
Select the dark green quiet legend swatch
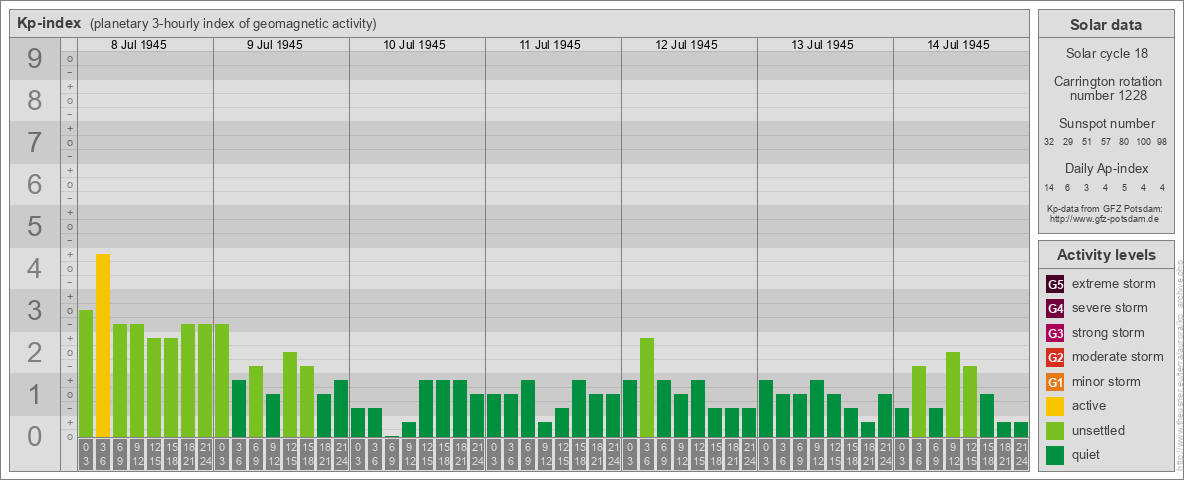[1055, 455]
